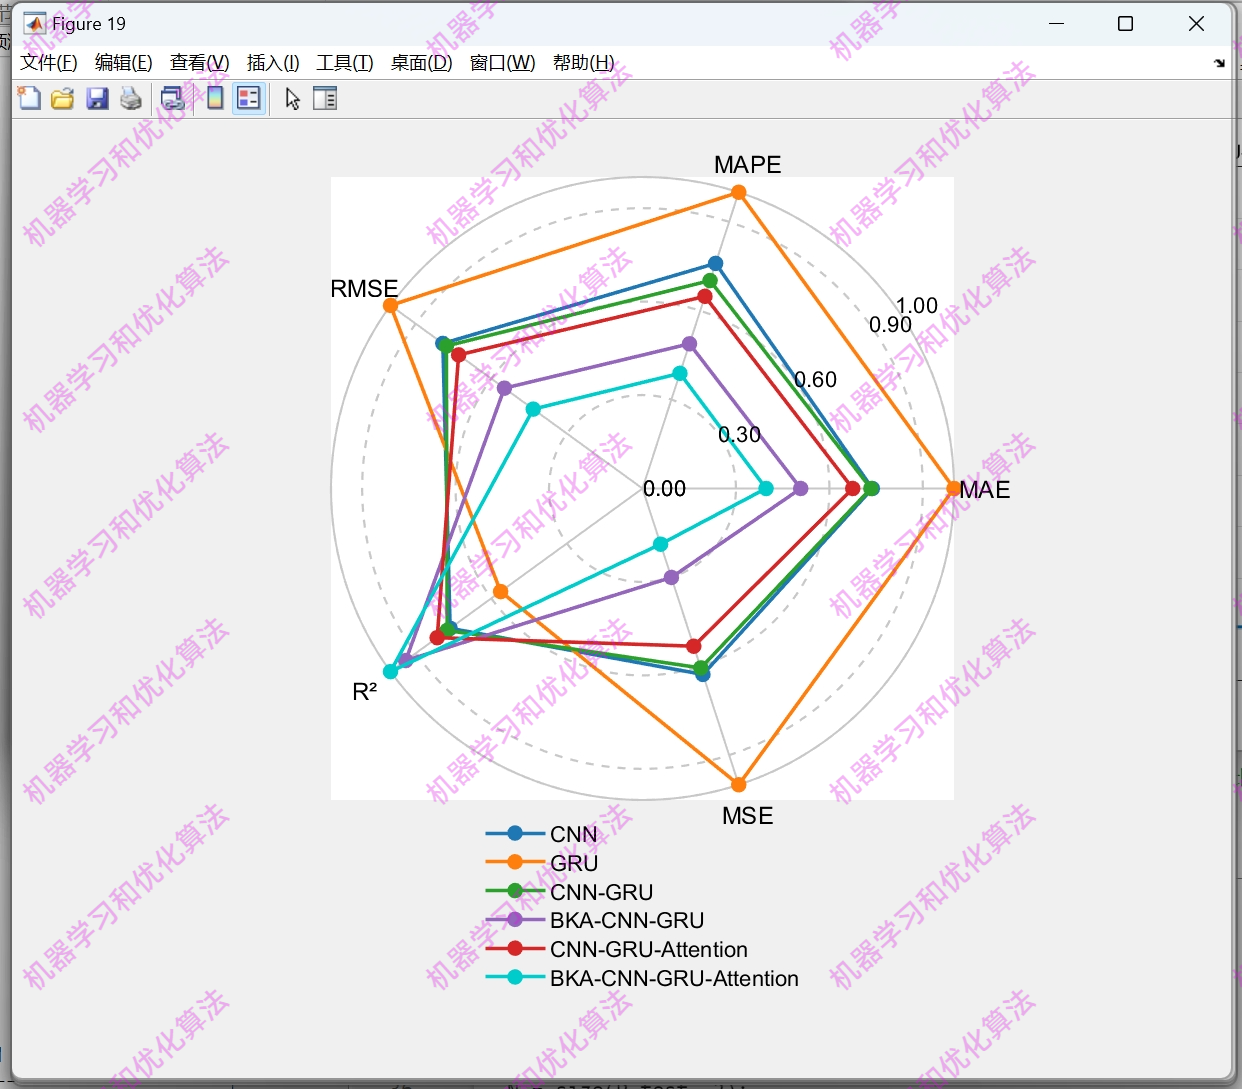Click the green CNN-GRU legend line sample
The image size is (1242, 1089).
pyautogui.click(x=515, y=890)
